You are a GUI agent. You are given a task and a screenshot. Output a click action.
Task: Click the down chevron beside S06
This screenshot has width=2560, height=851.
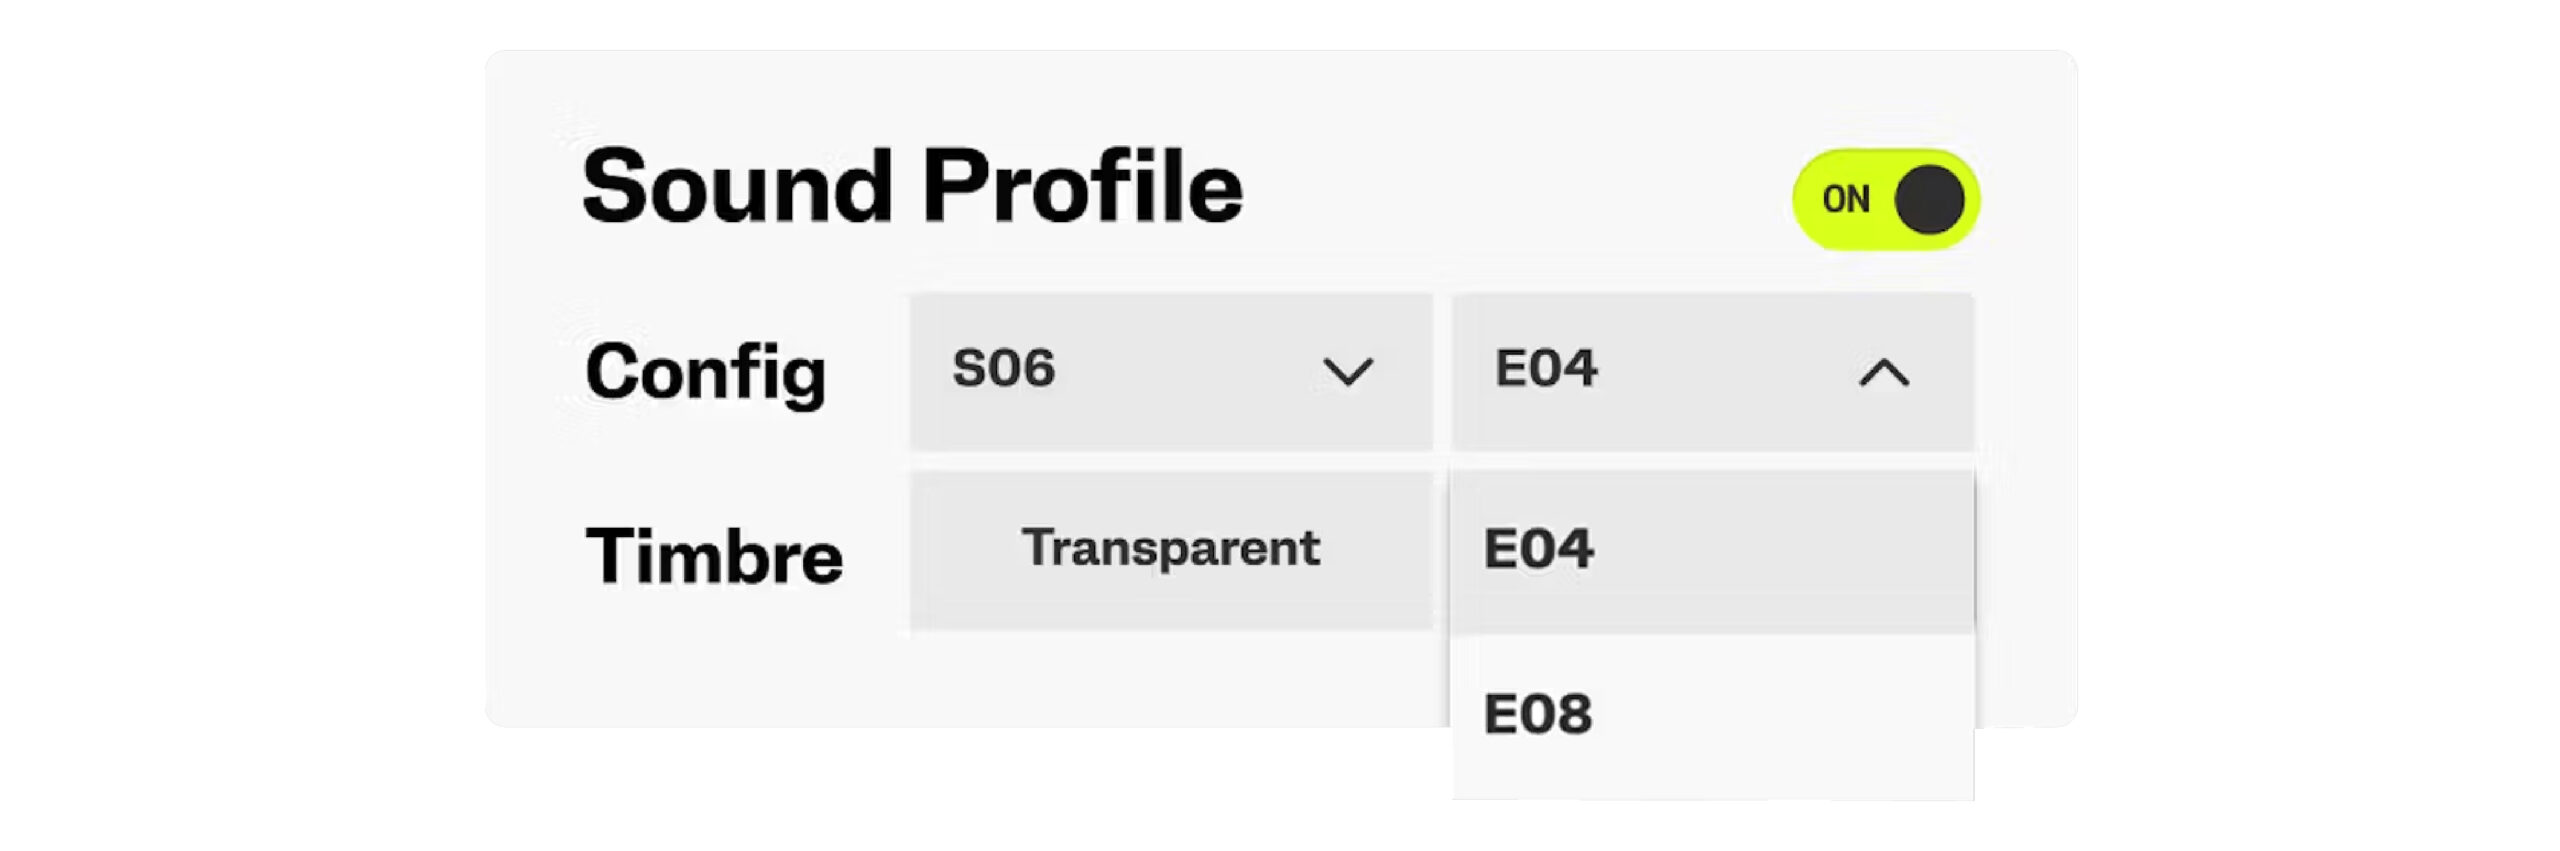click(1347, 372)
